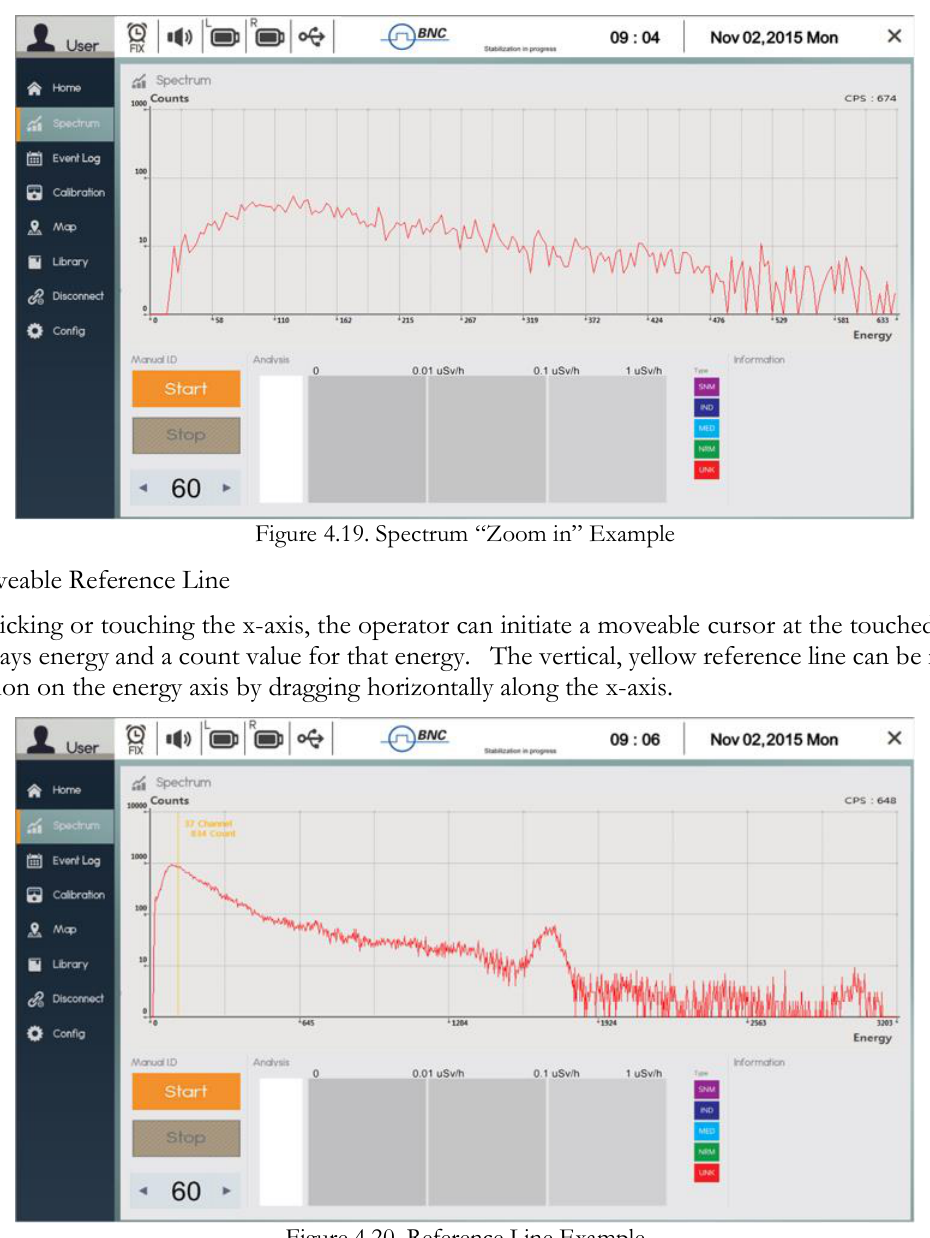930x1238 pixels.
Task: Open Map in the 09:04 screenshot sidebar
Action: [x=65, y=227]
